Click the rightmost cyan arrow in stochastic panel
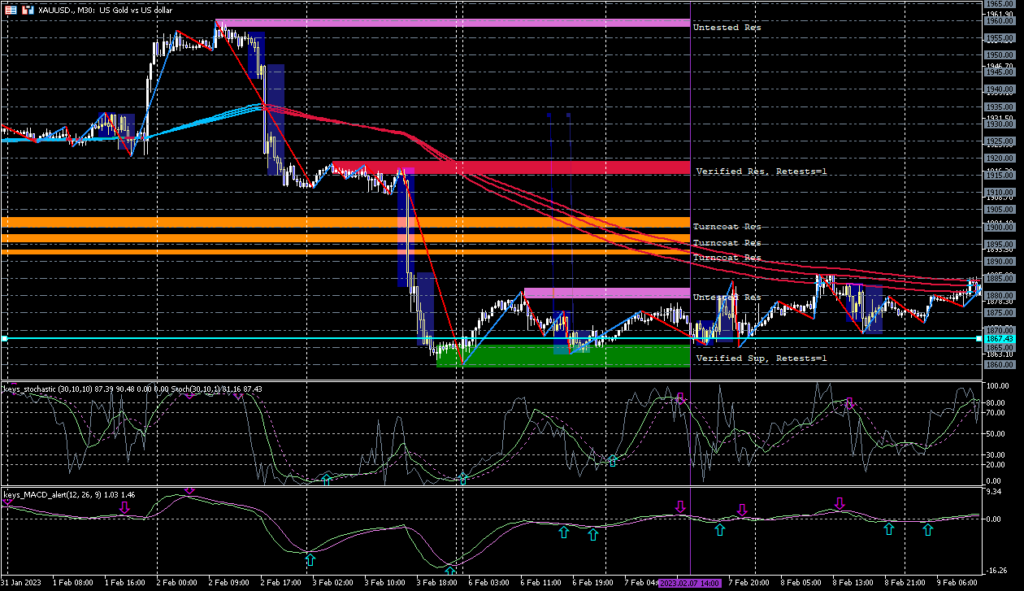Viewport: 1024px width, 591px height. click(613, 460)
